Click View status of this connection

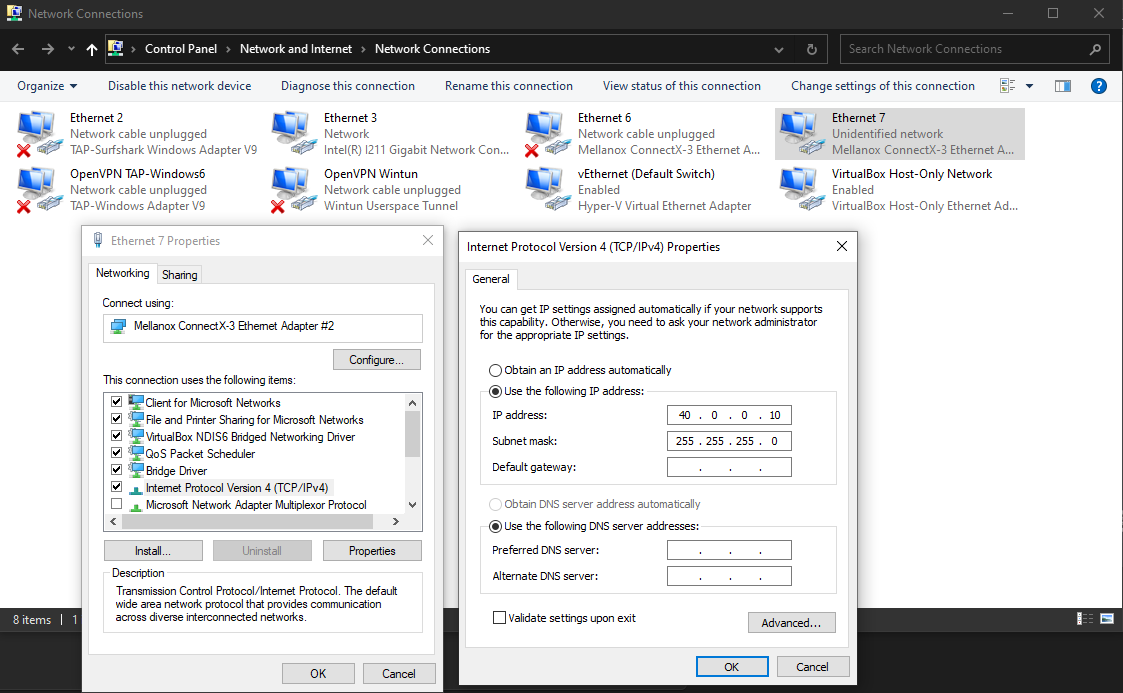point(682,86)
